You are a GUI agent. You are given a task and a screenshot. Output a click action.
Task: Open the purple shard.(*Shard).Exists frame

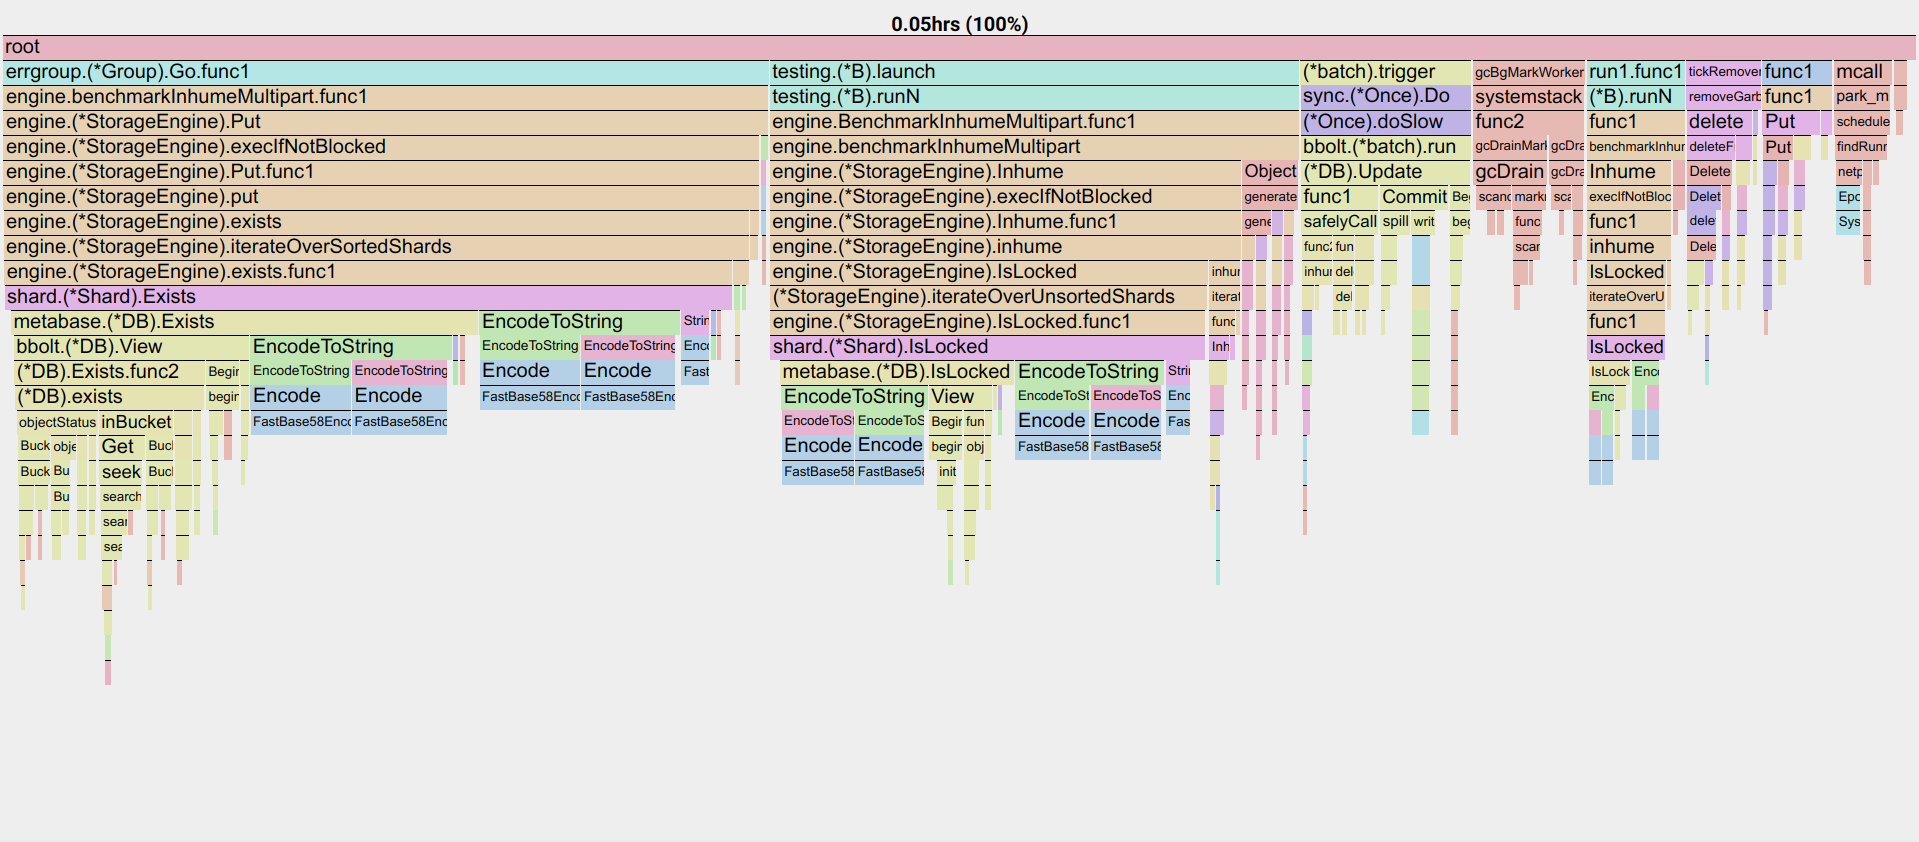(368, 297)
